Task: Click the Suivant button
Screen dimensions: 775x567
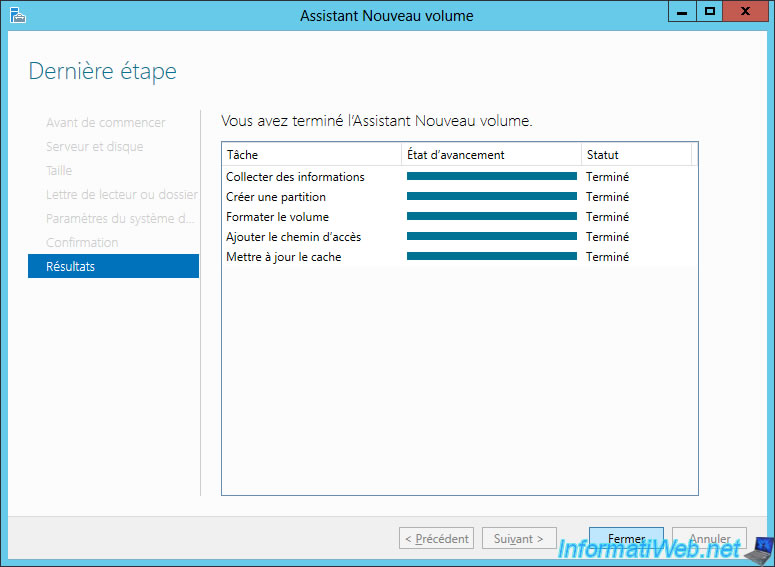Action: tap(519, 538)
